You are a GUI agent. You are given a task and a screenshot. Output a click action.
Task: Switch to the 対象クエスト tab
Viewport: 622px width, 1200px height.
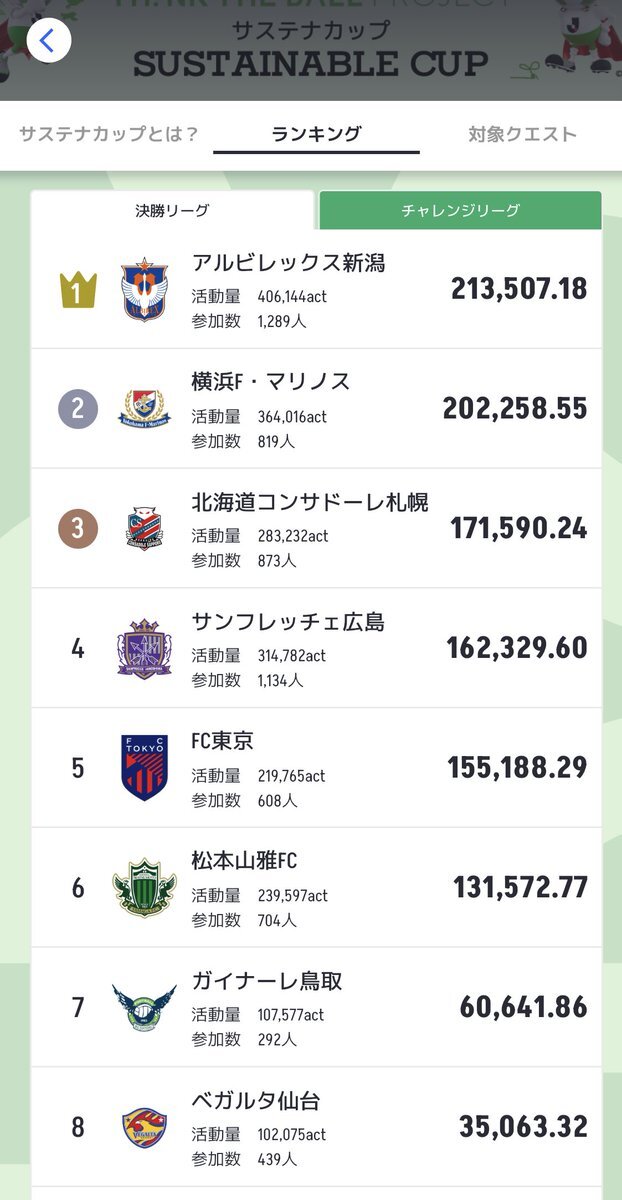pos(522,134)
